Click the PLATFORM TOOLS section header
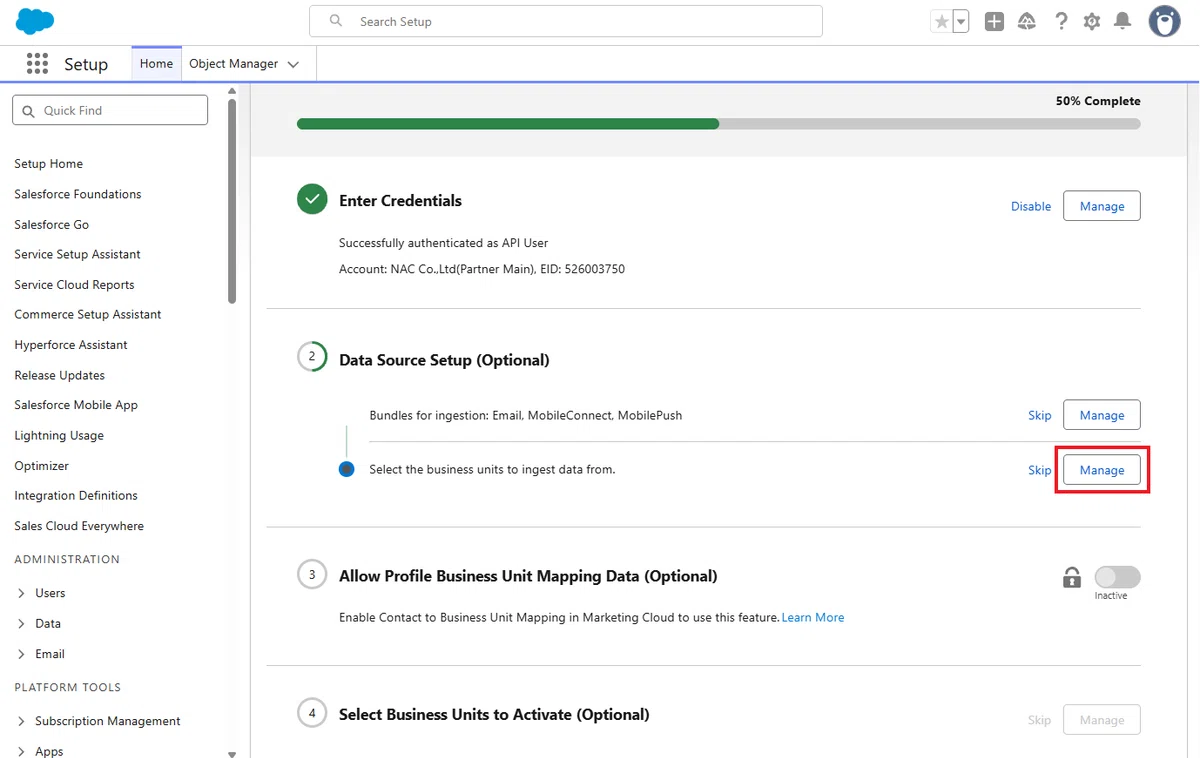This screenshot has width=1200, height=758. pos(67,687)
